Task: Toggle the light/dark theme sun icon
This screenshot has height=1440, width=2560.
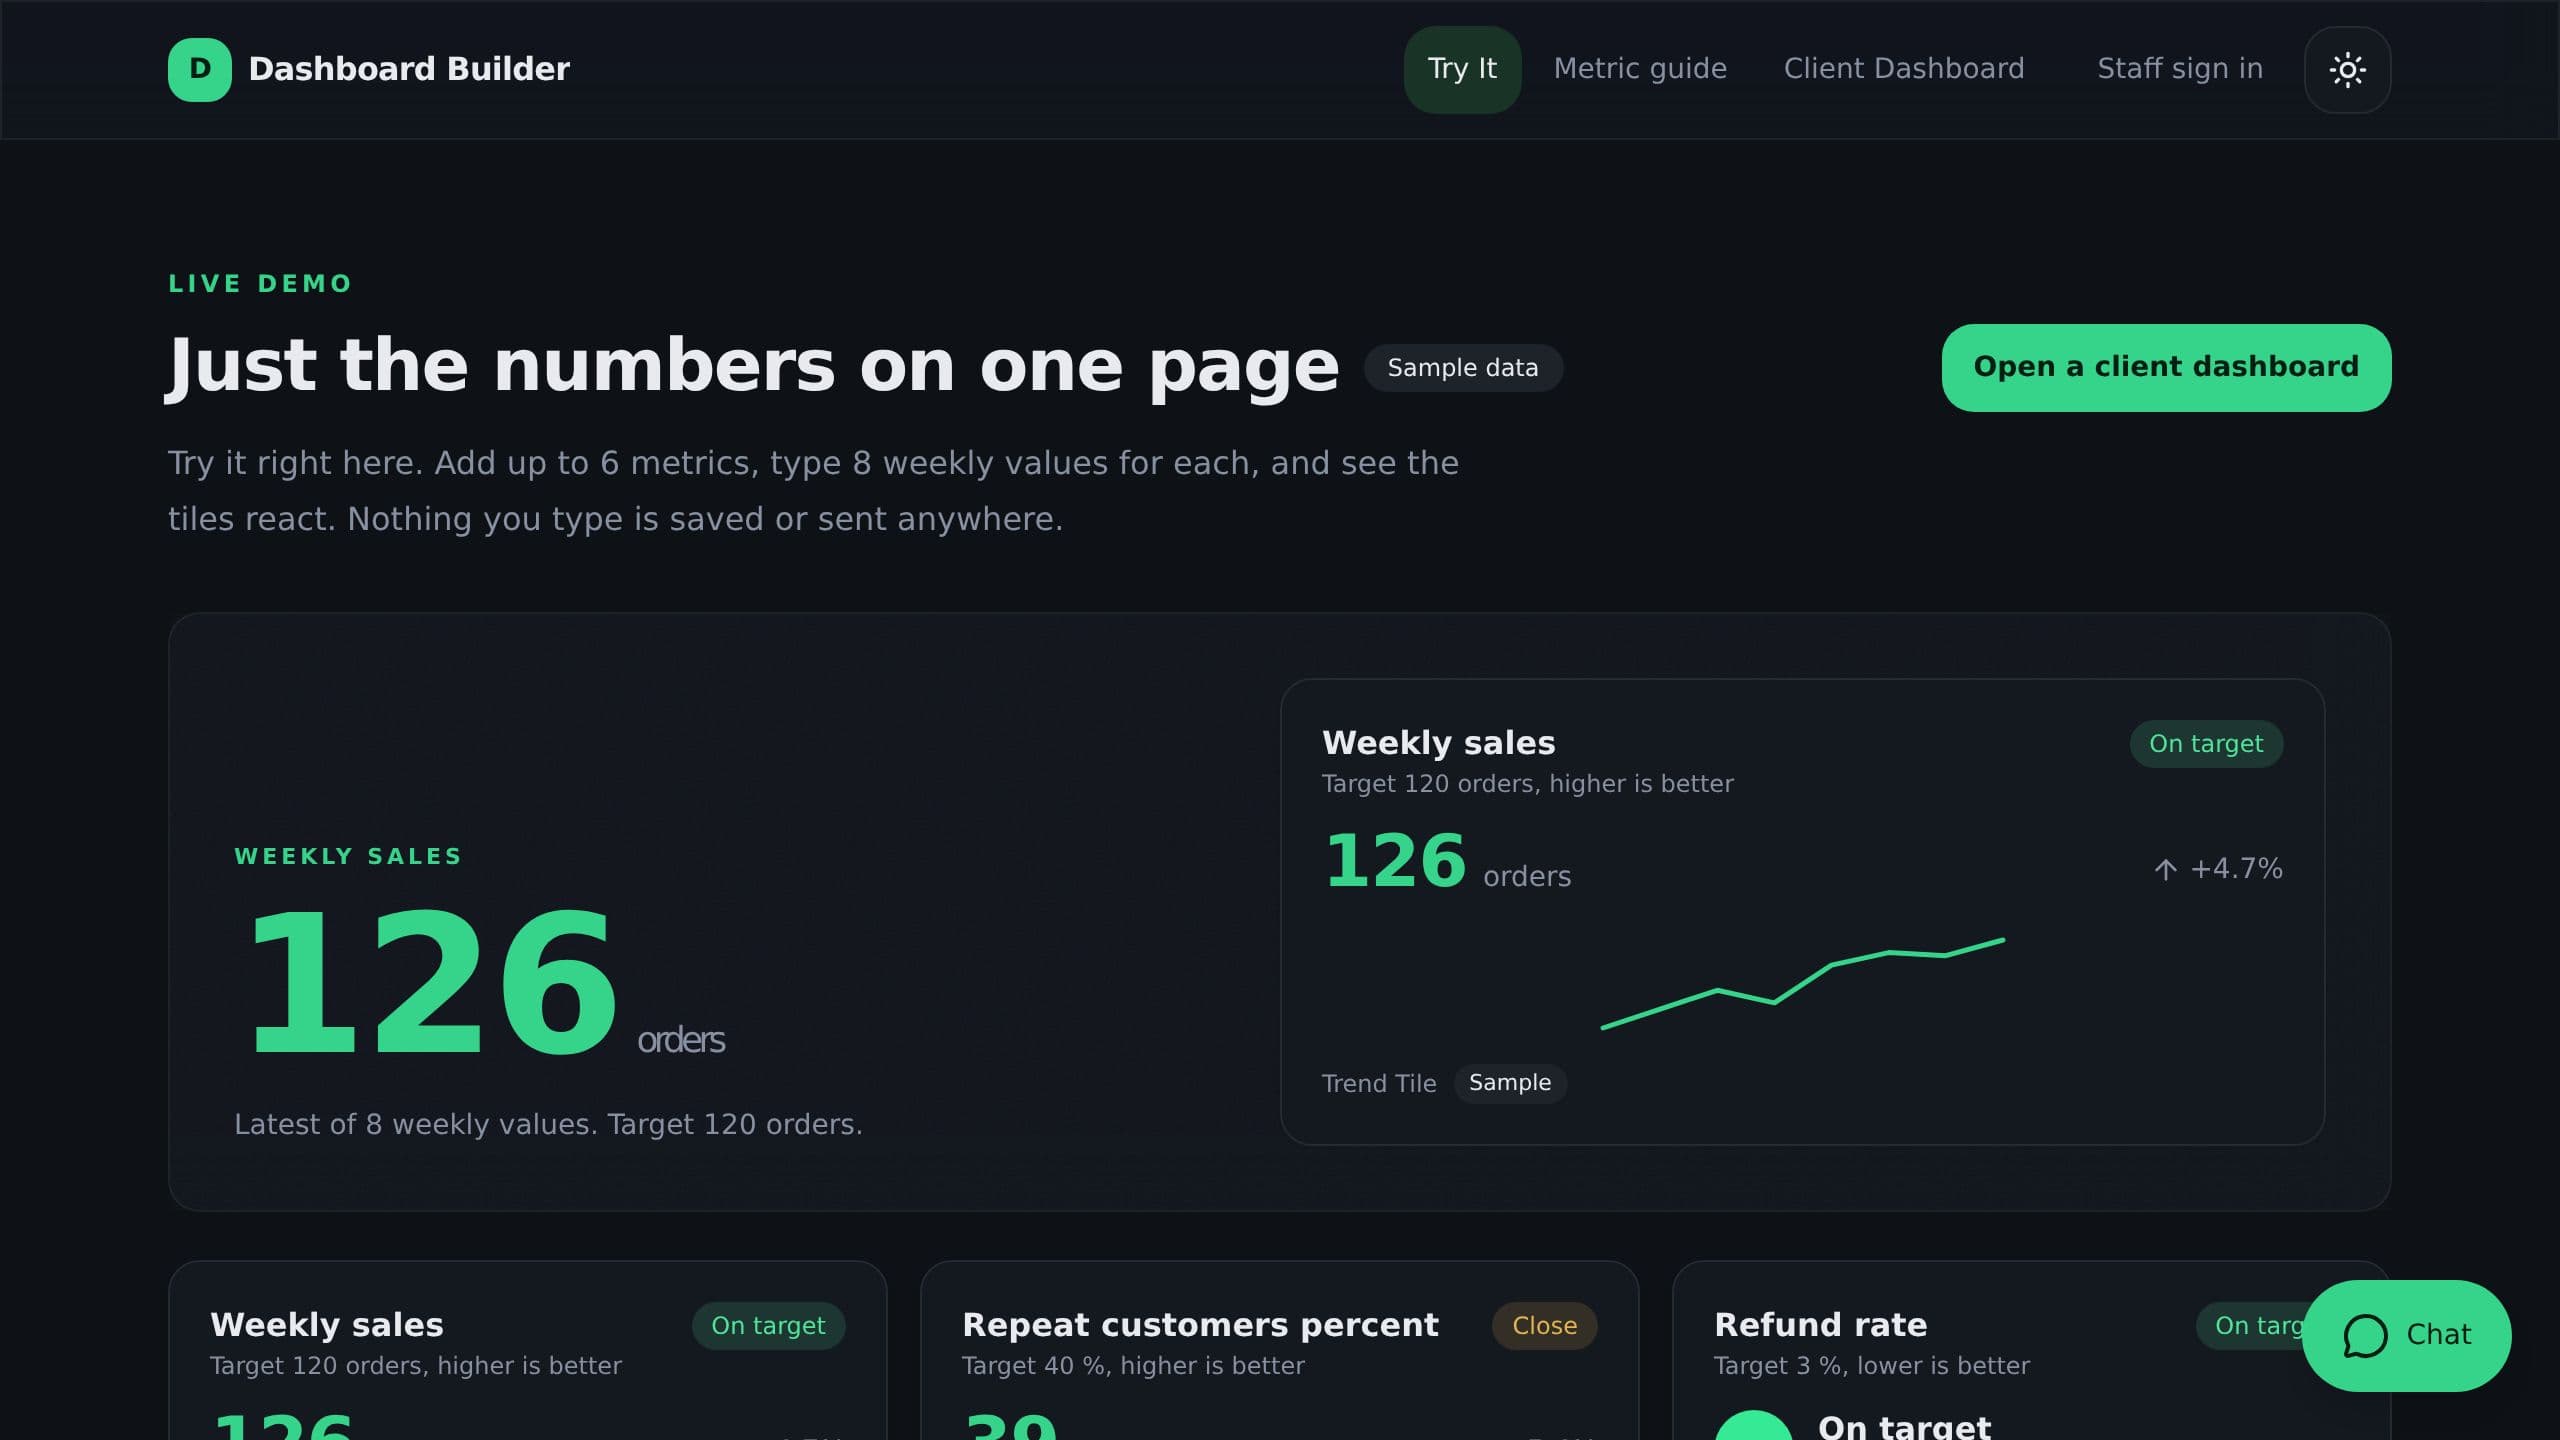Action: tap(2347, 69)
